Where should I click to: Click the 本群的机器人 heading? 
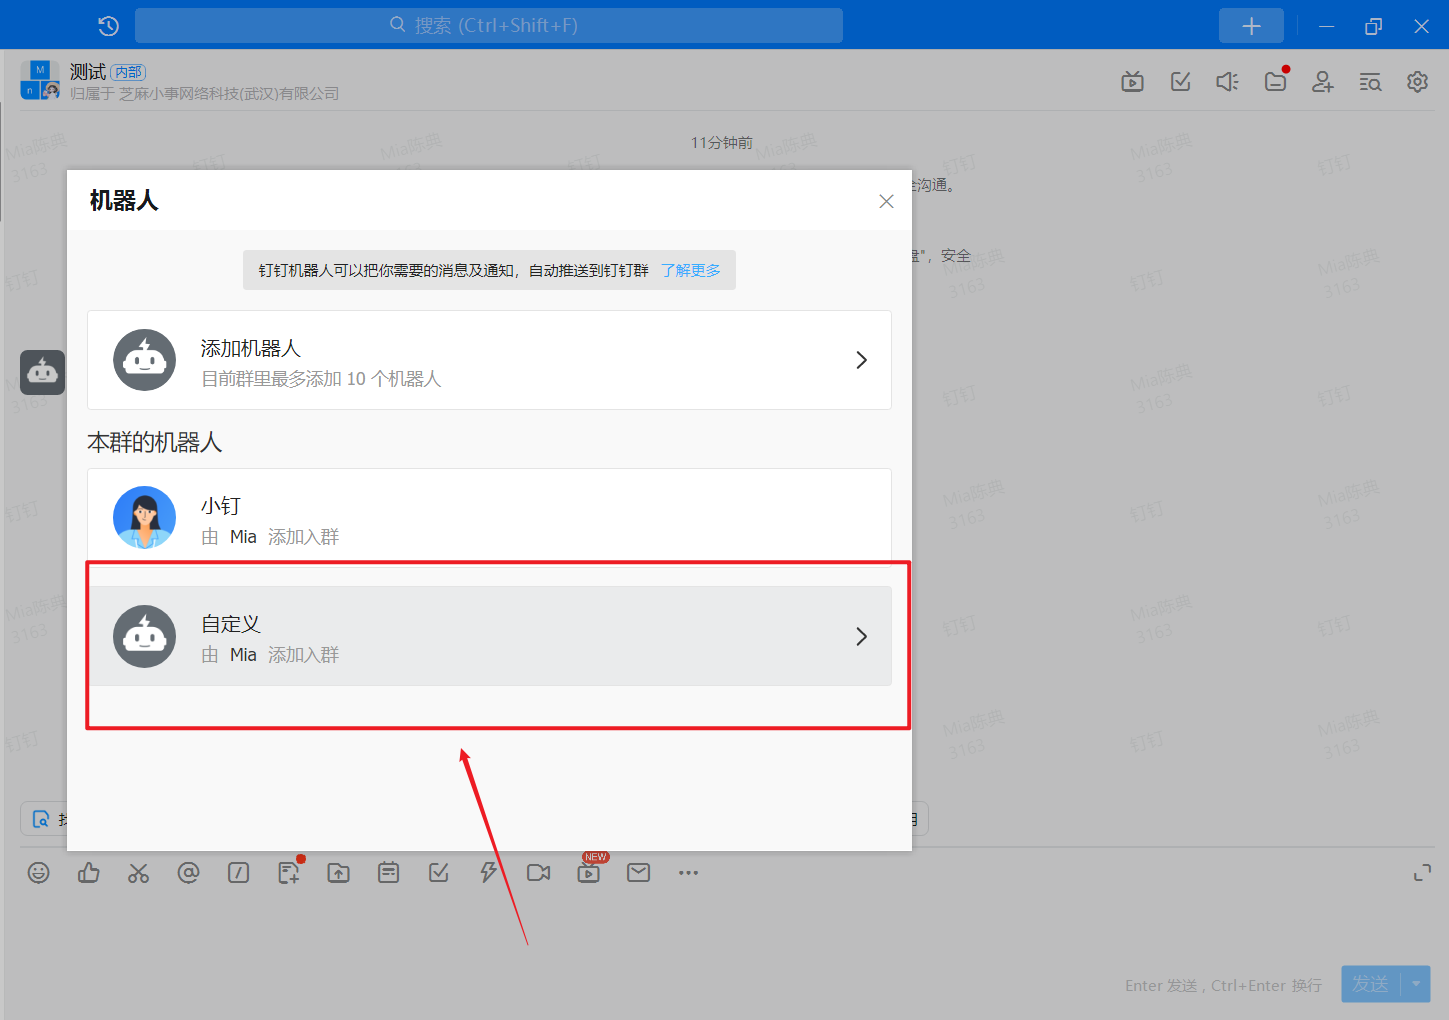coord(154,442)
